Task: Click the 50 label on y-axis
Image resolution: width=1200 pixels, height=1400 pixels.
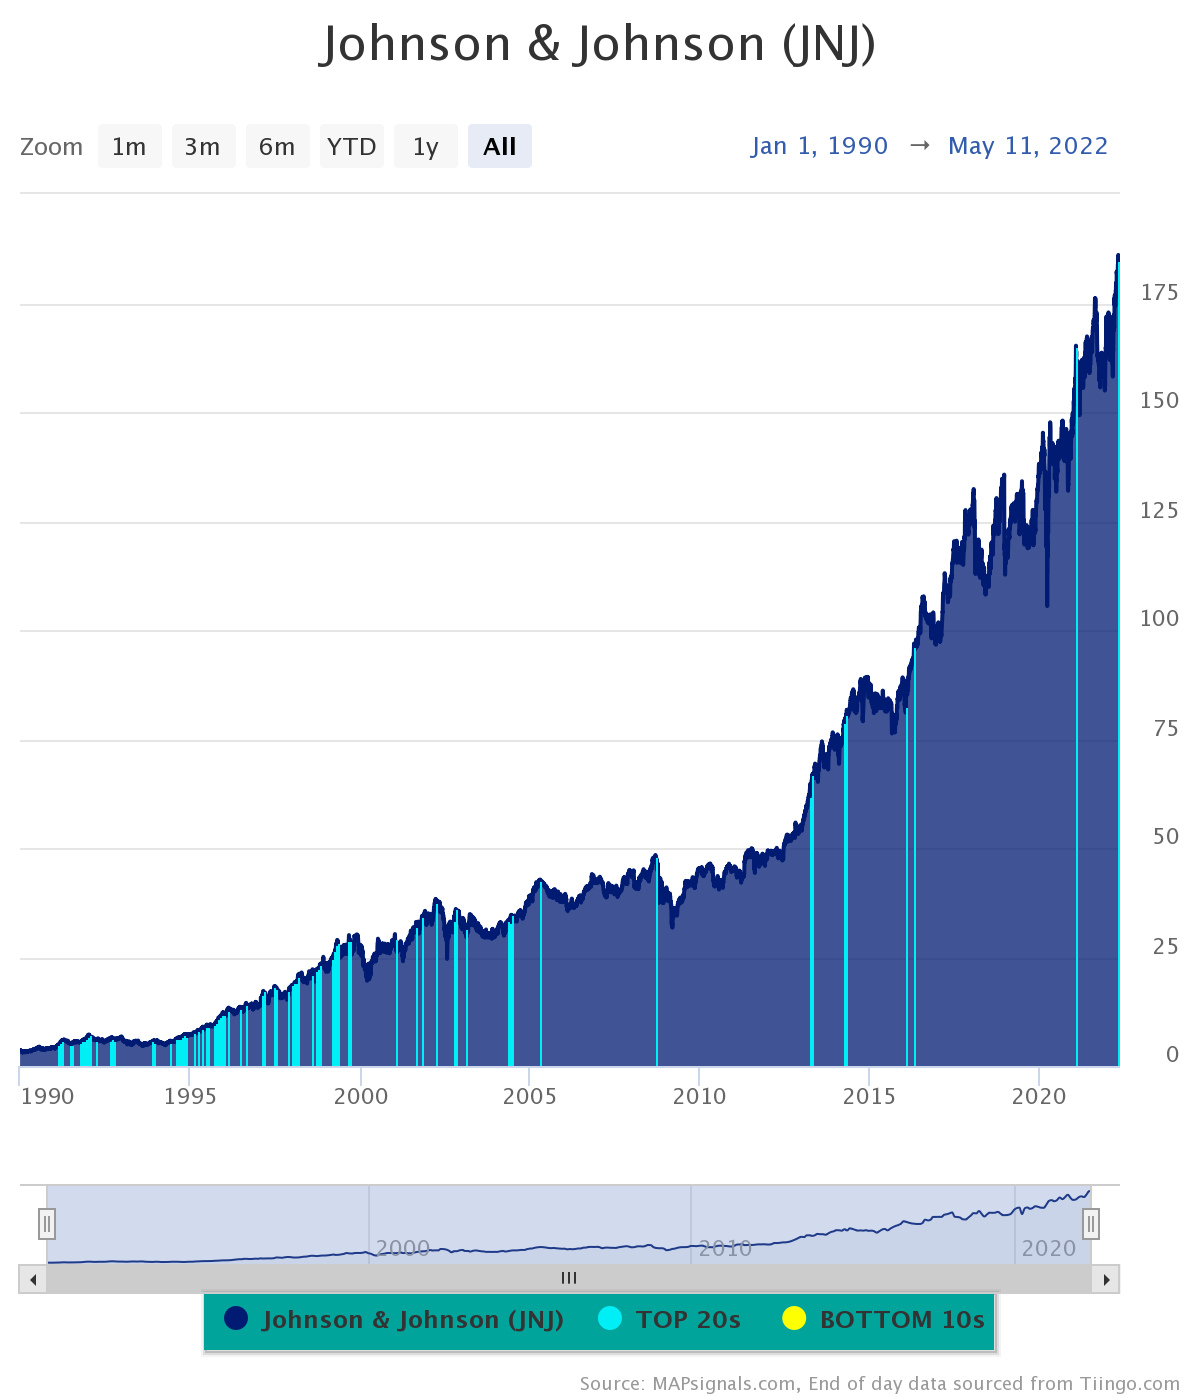Action: pos(1166,836)
